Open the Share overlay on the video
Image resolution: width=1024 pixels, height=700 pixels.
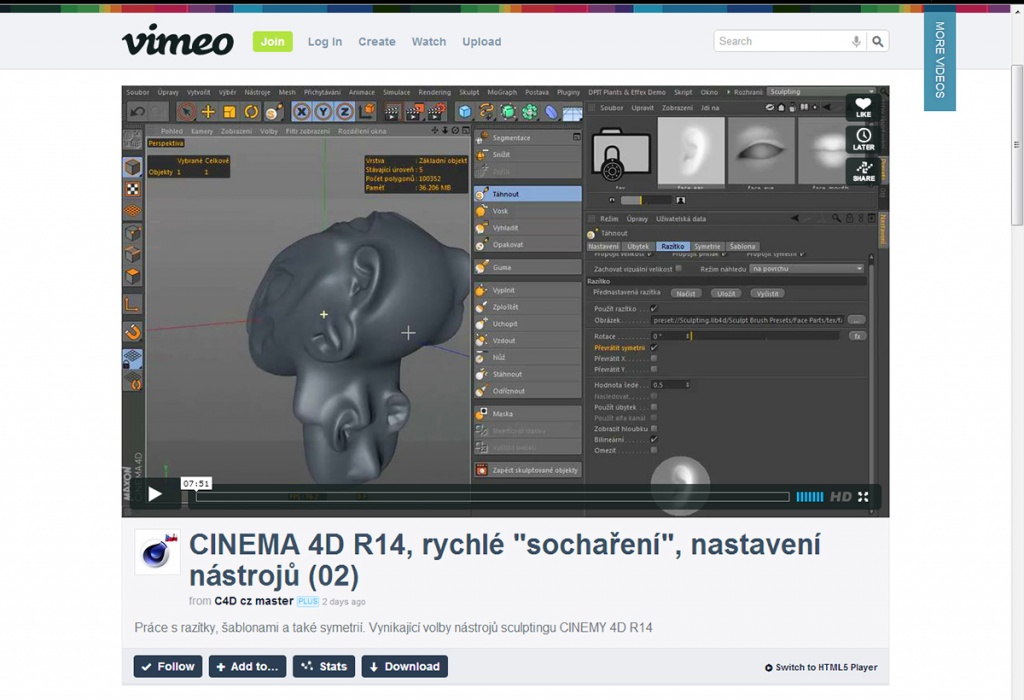click(863, 171)
